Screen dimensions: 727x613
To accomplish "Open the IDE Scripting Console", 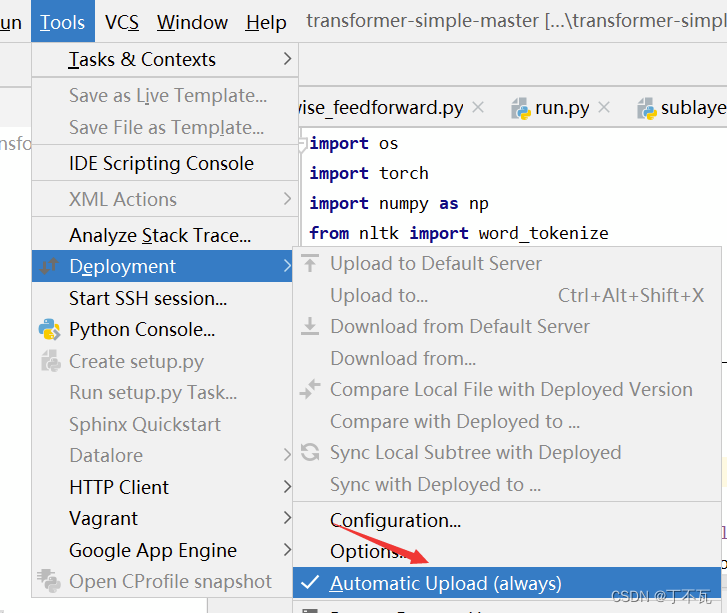I will click(x=161, y=163).
